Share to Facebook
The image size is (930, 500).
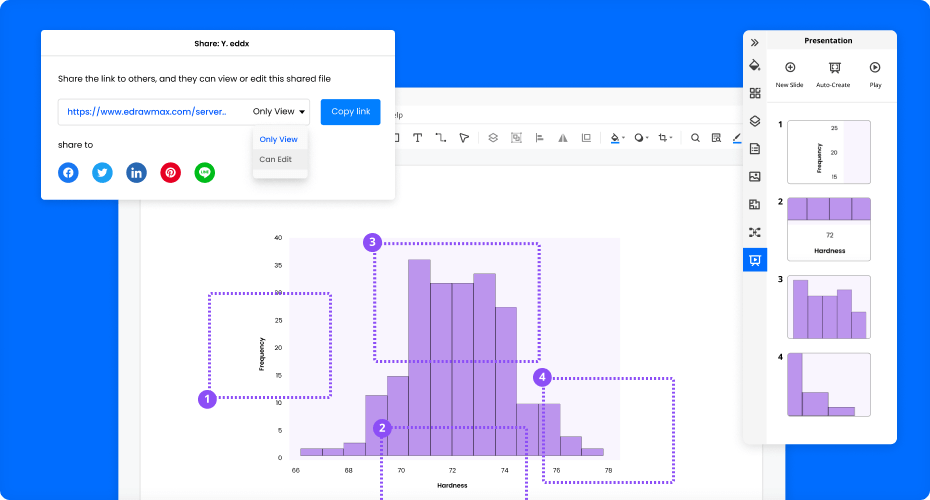68,173
